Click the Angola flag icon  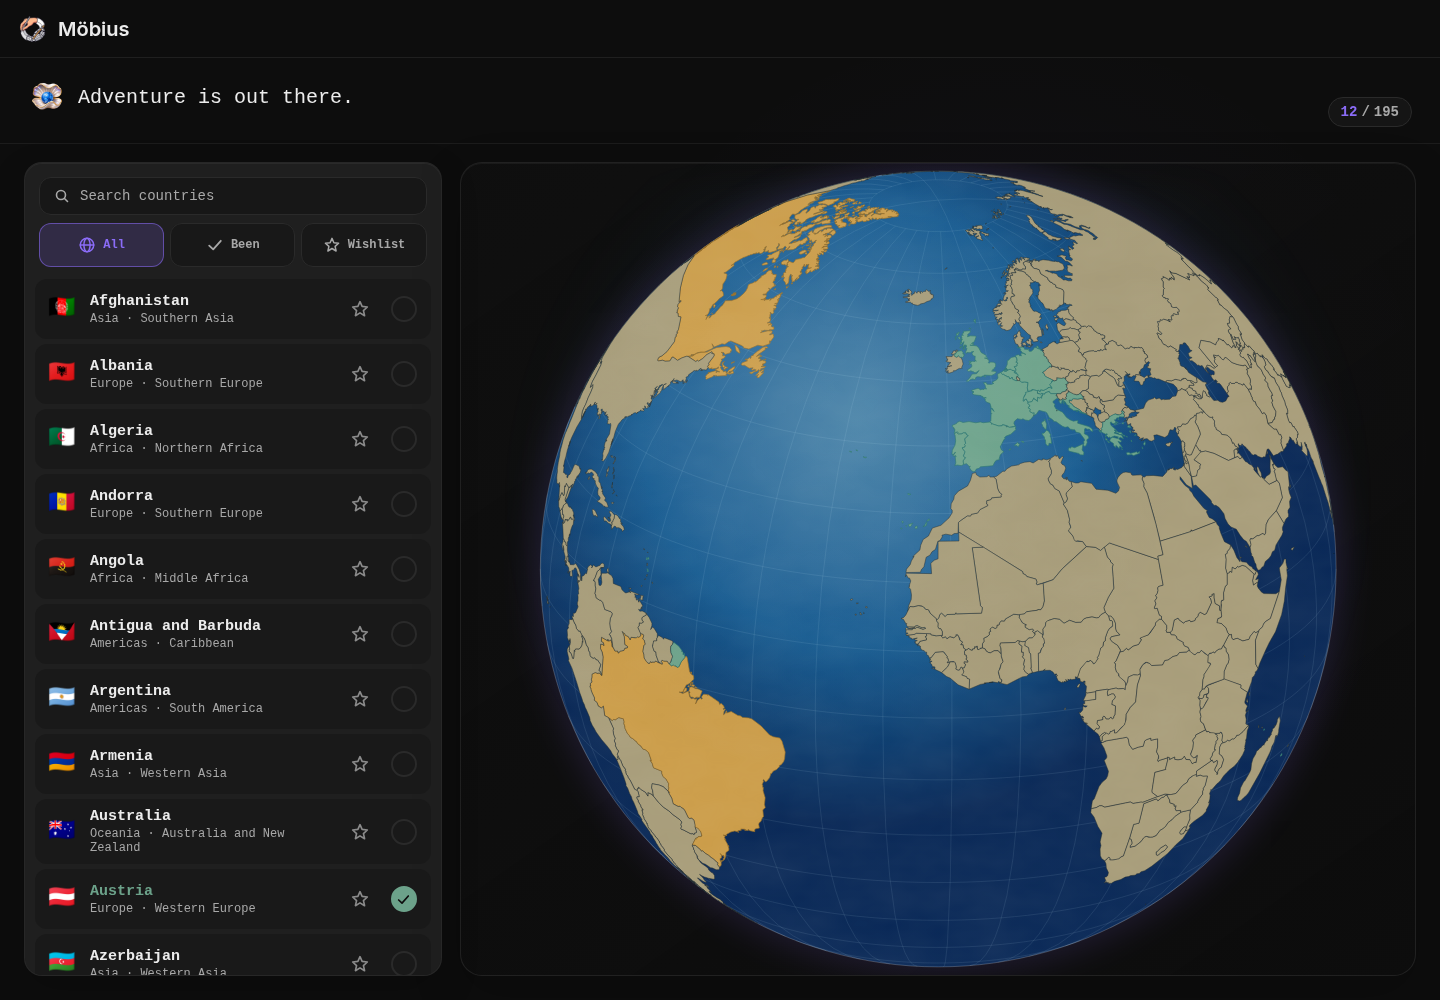(62, 567)
